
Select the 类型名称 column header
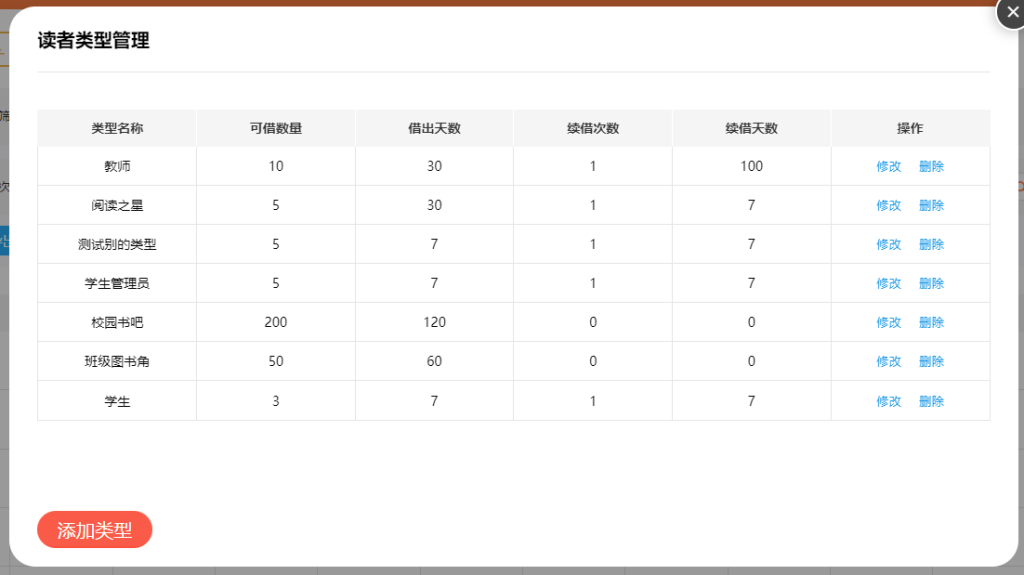(117, 128)
